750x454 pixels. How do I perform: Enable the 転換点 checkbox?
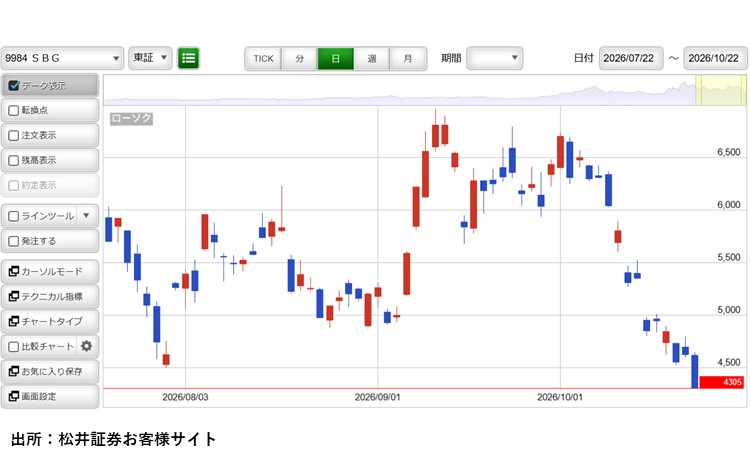[14, 111]
